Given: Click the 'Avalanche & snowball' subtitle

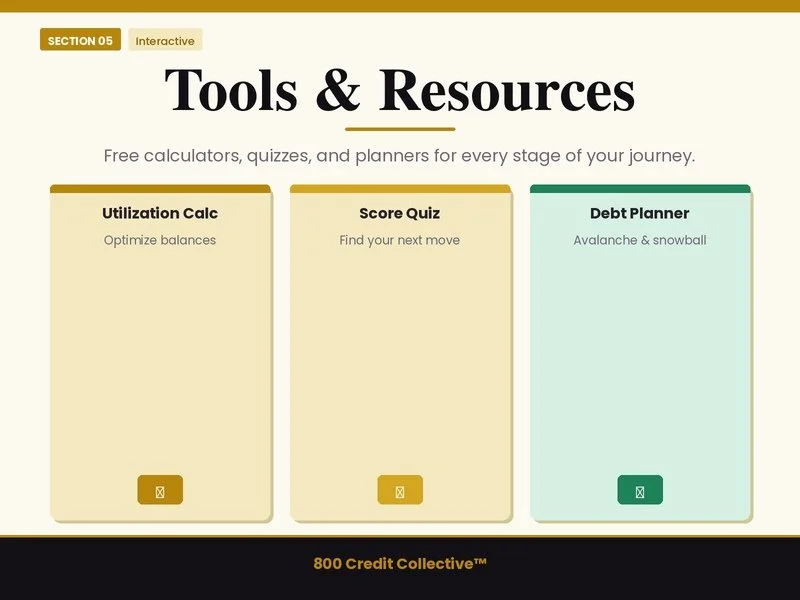Looking at the screenshot, I should pyautogui.click(x=640, y=240).
